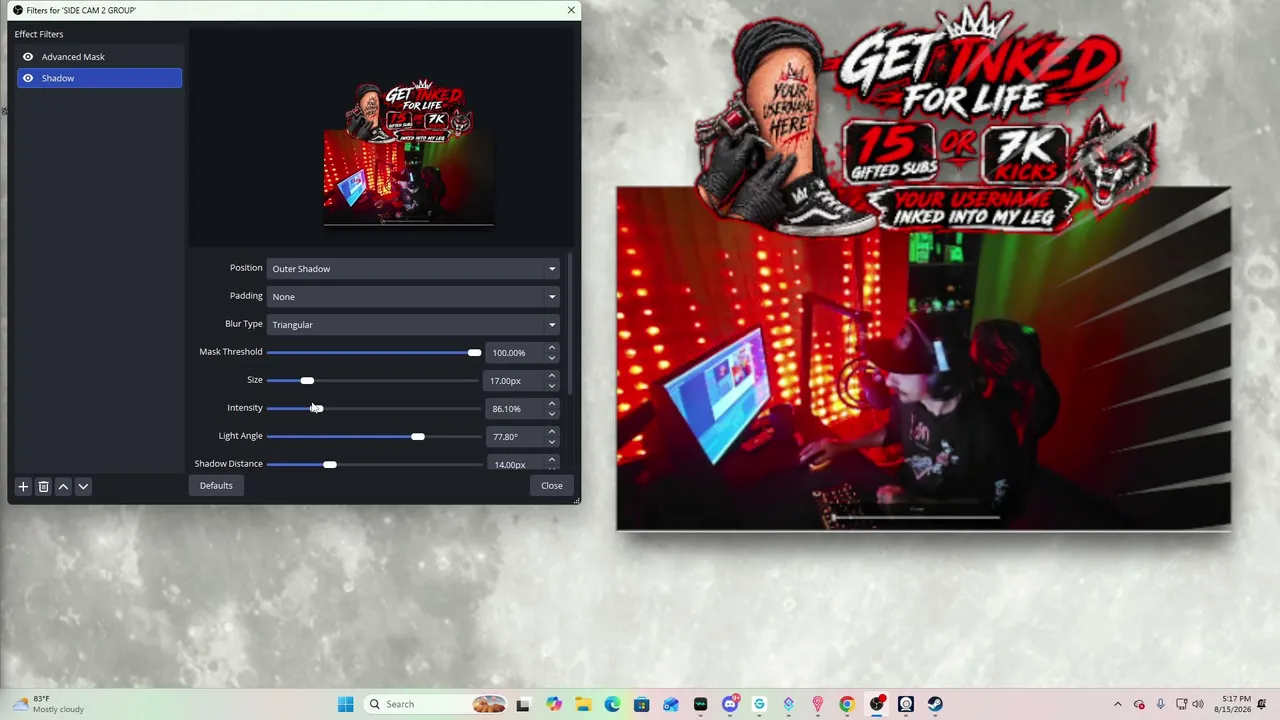Open the Padding dropdown showing None
Image resolution: width=1280 pixels, height=720 pixels.
[x=412, y=297]
